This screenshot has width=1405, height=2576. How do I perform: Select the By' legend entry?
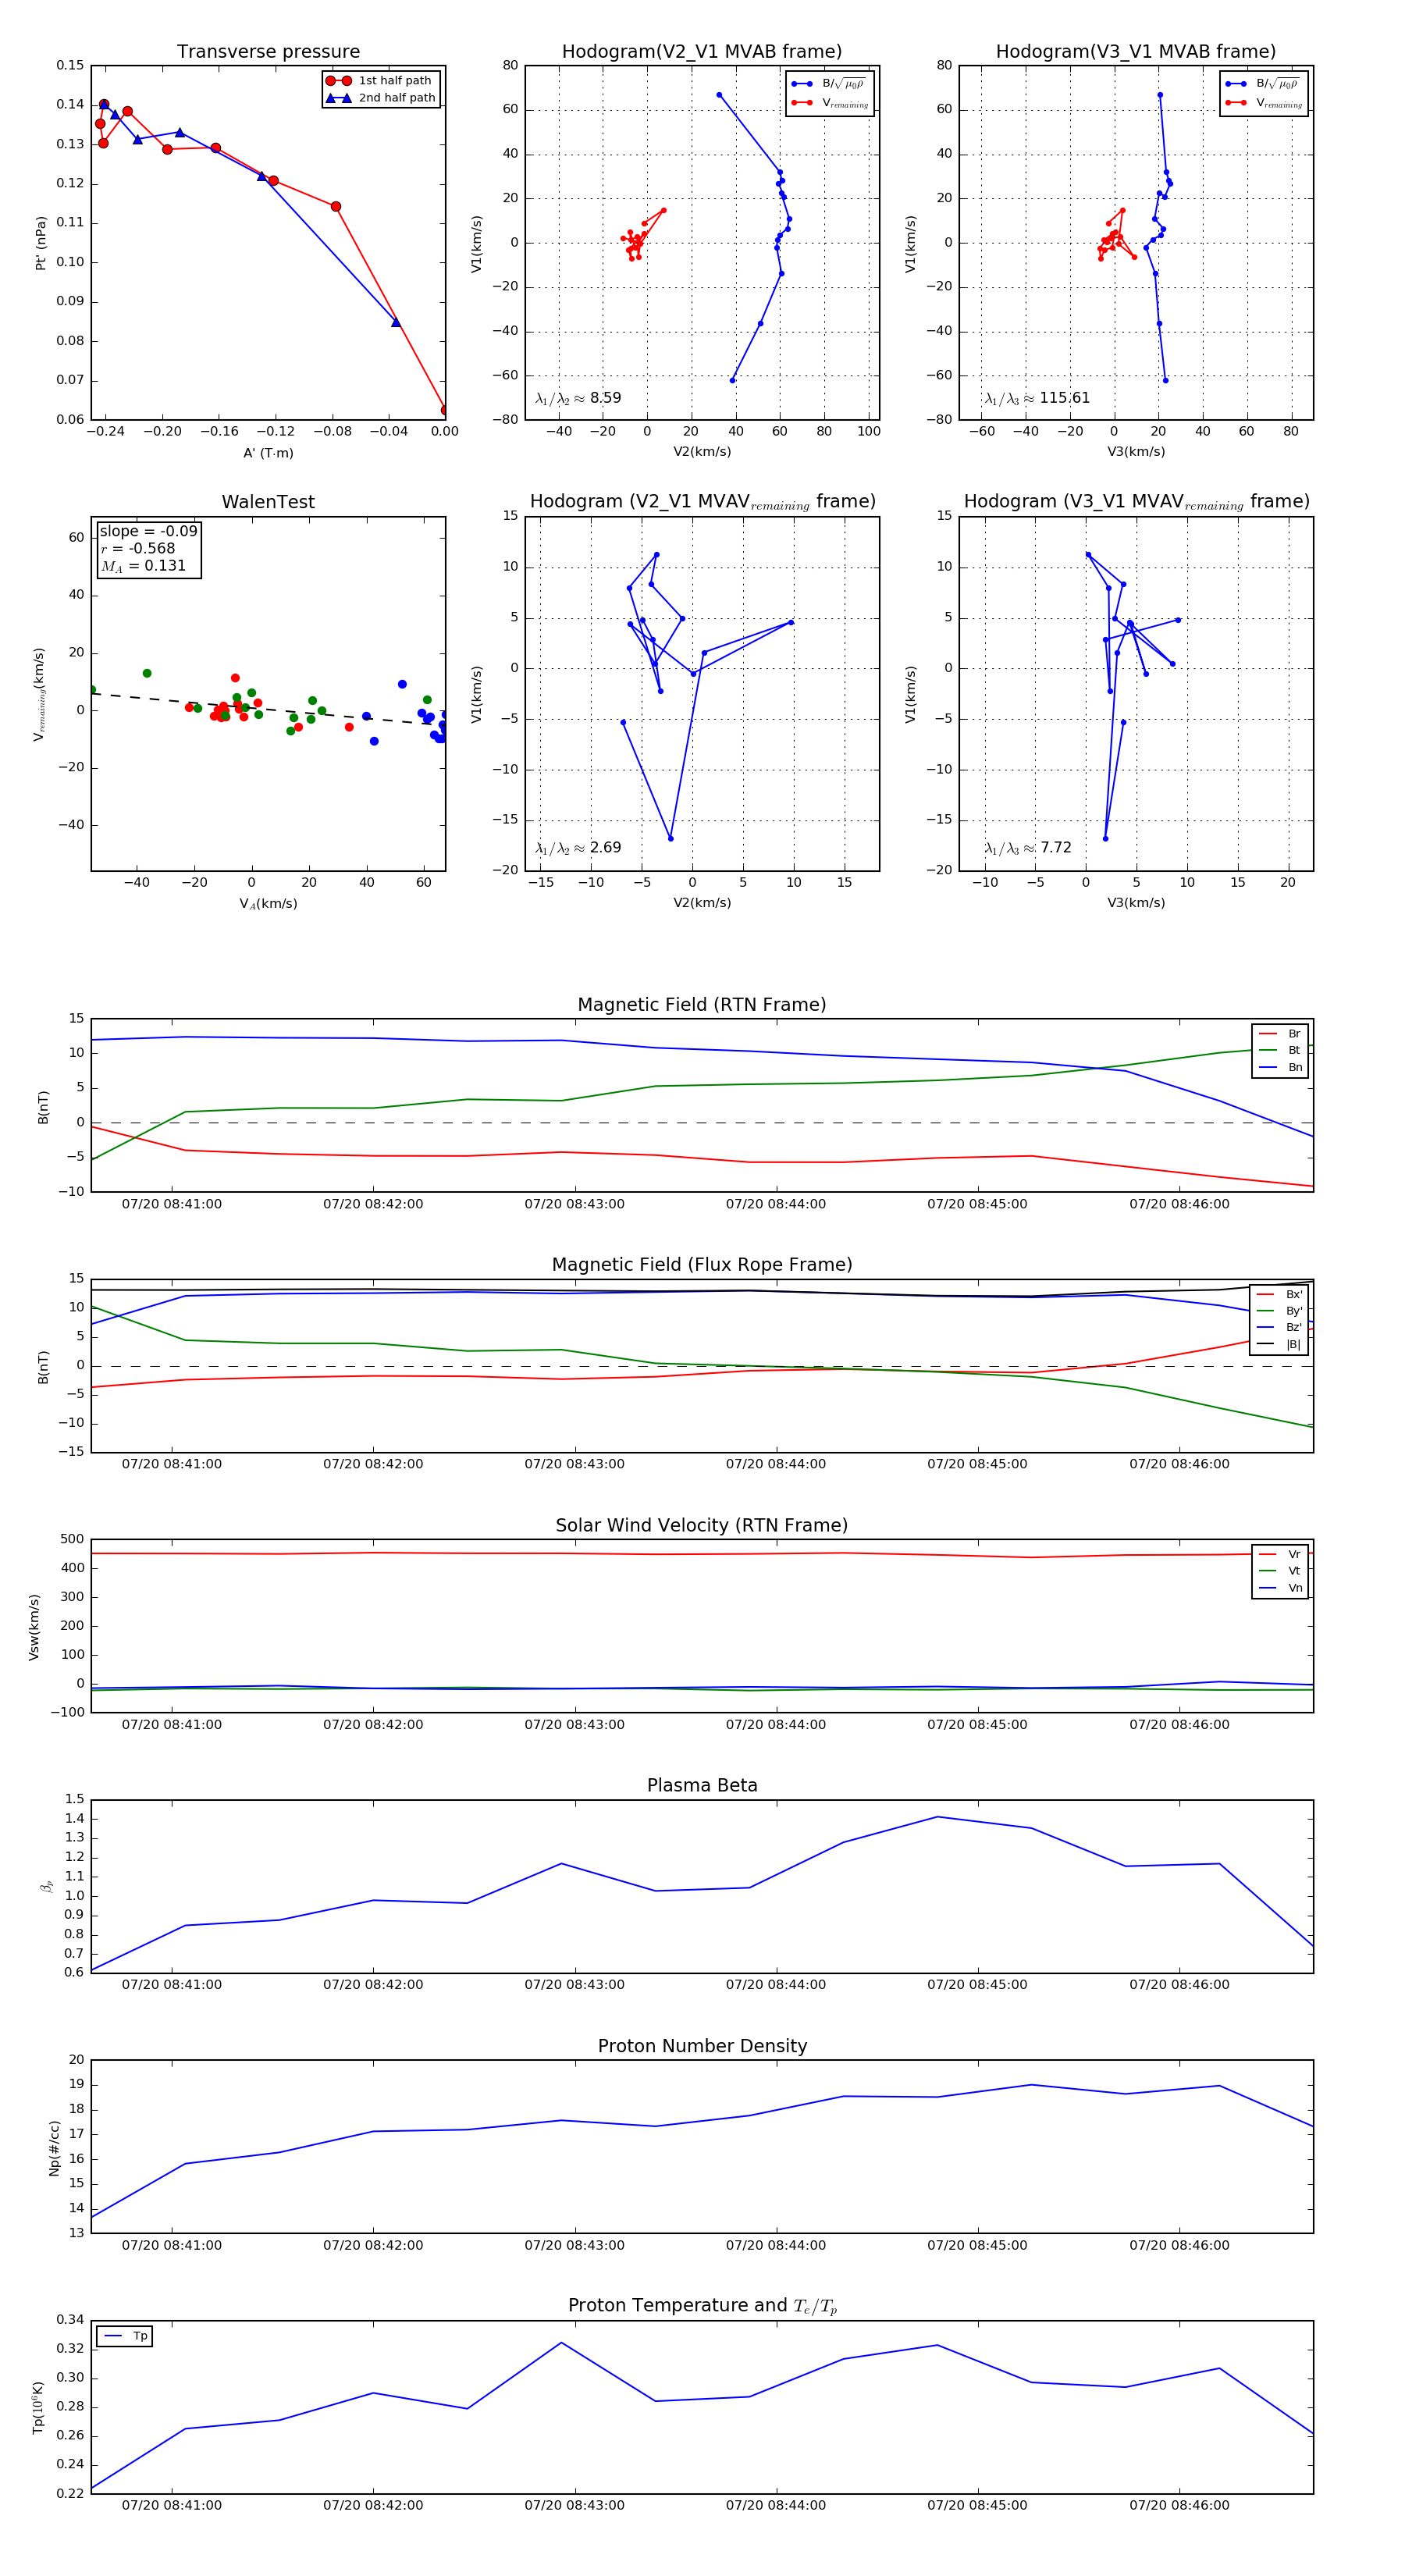tap(1279, 1311)
